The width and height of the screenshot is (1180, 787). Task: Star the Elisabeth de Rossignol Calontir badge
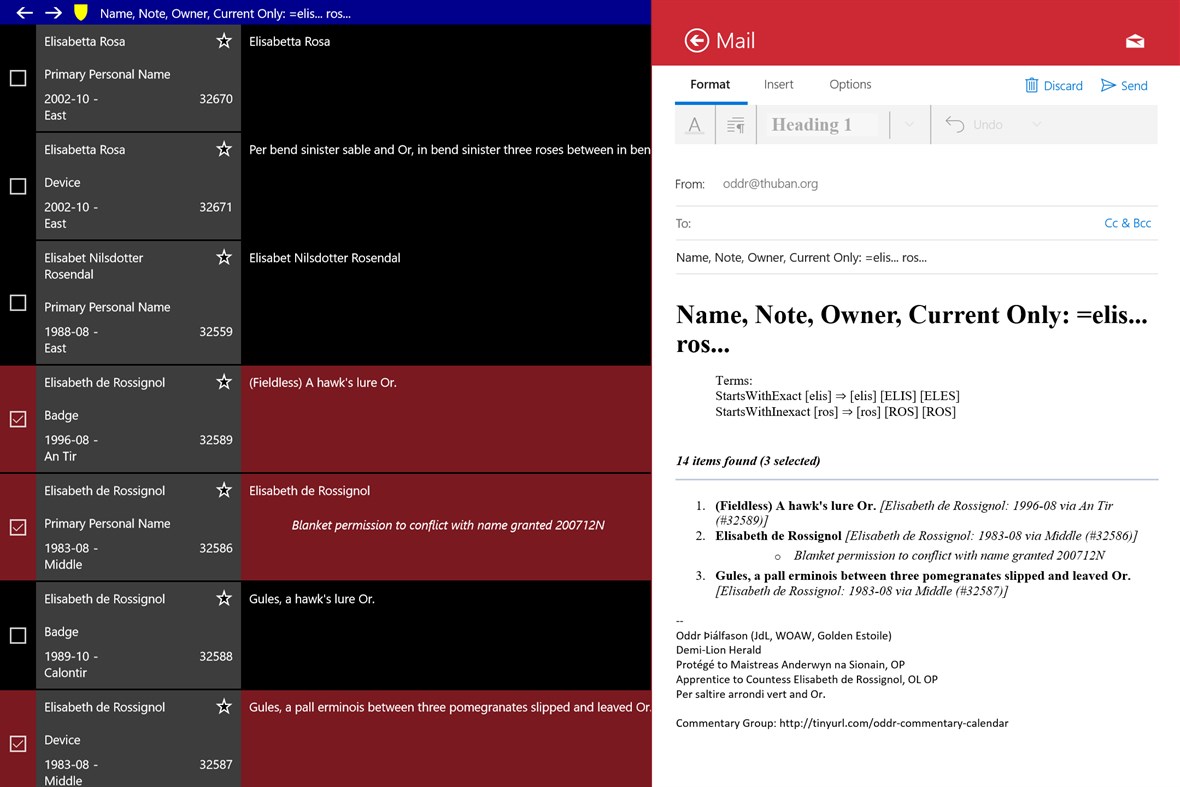coord(224,599)
